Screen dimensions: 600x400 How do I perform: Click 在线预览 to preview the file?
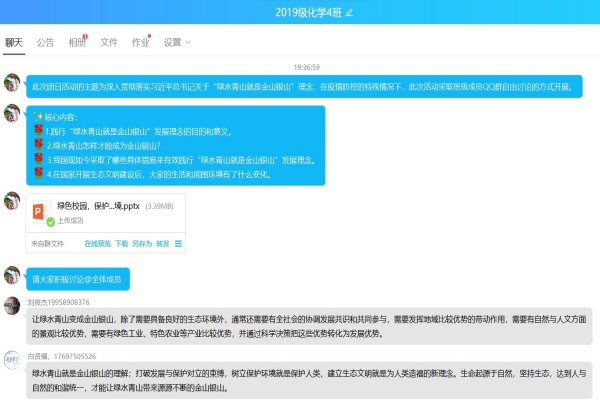click(97, 243)
